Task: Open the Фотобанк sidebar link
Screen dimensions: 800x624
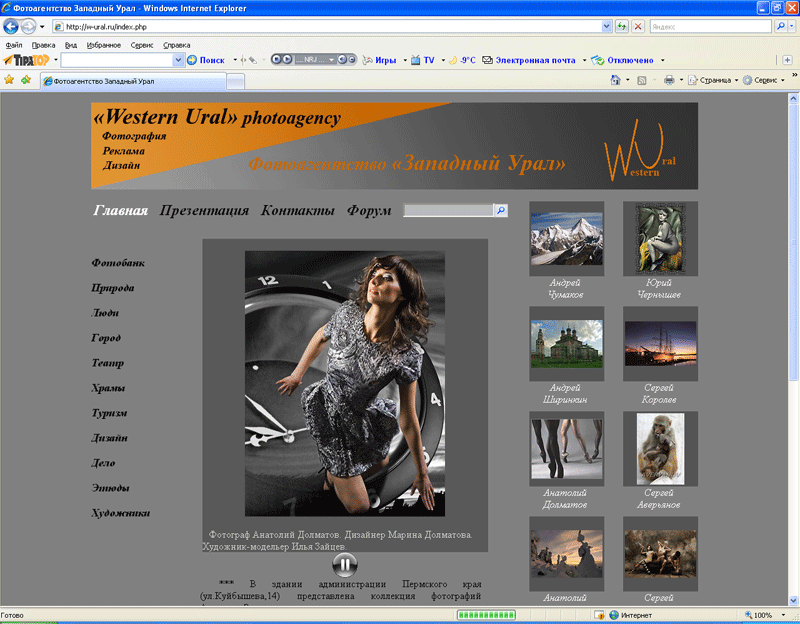Action: pos(118,263)
